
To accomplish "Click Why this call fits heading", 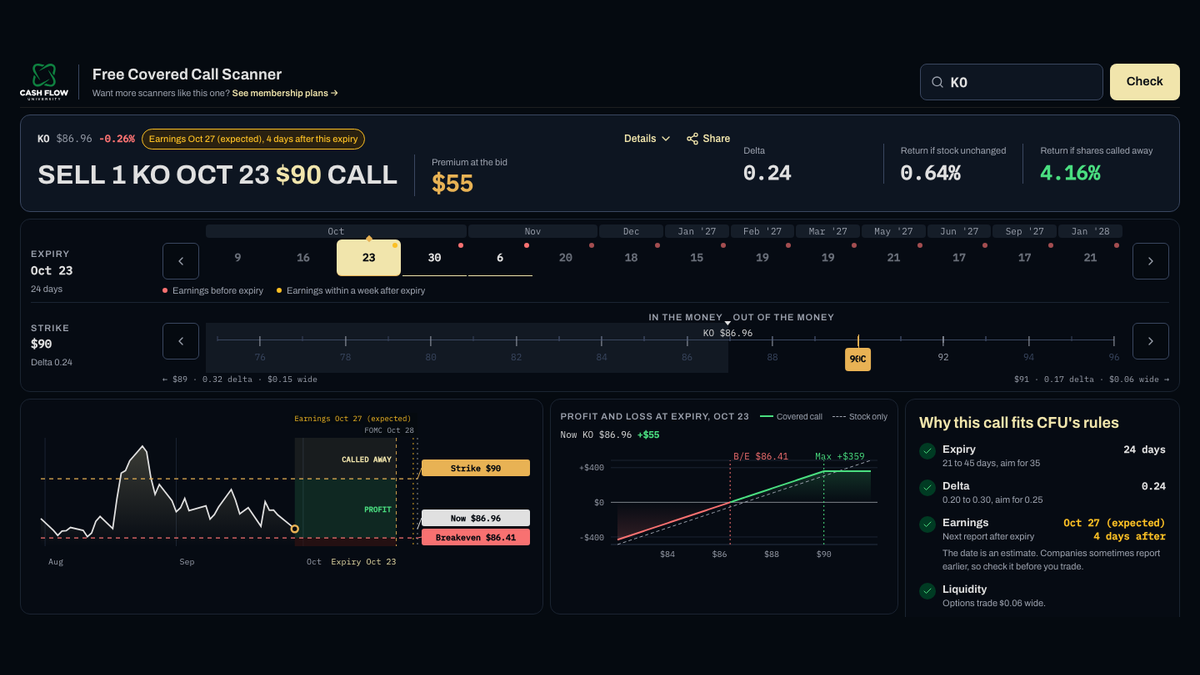I will (x=1019, y=423).
